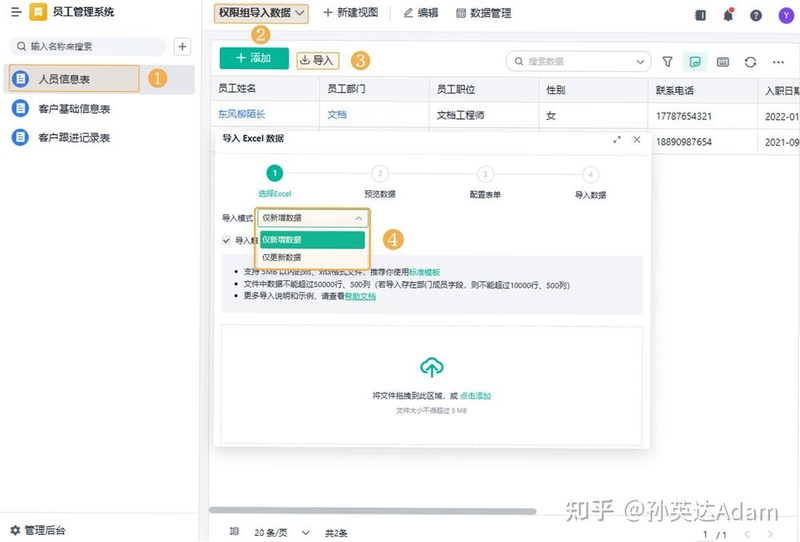Open 客户跟进记录表 in the sidebar
This screenshot has height=542, width=800.
(x=74, y=137)
